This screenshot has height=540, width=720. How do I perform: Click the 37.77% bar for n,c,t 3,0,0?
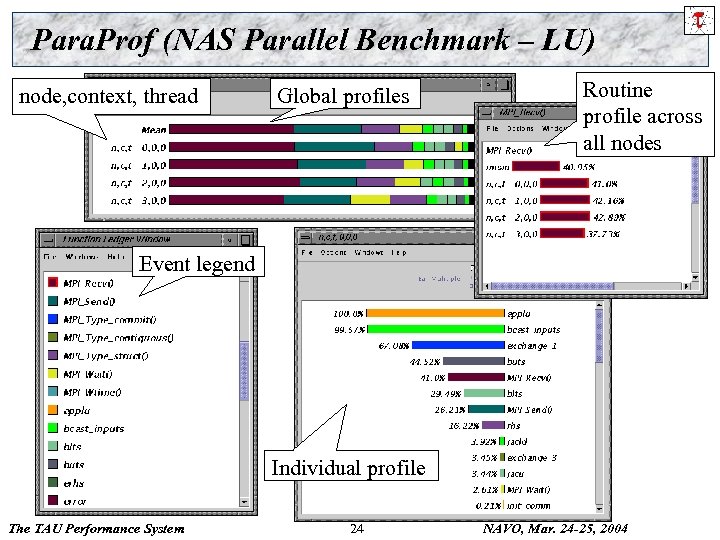[562, 233]
